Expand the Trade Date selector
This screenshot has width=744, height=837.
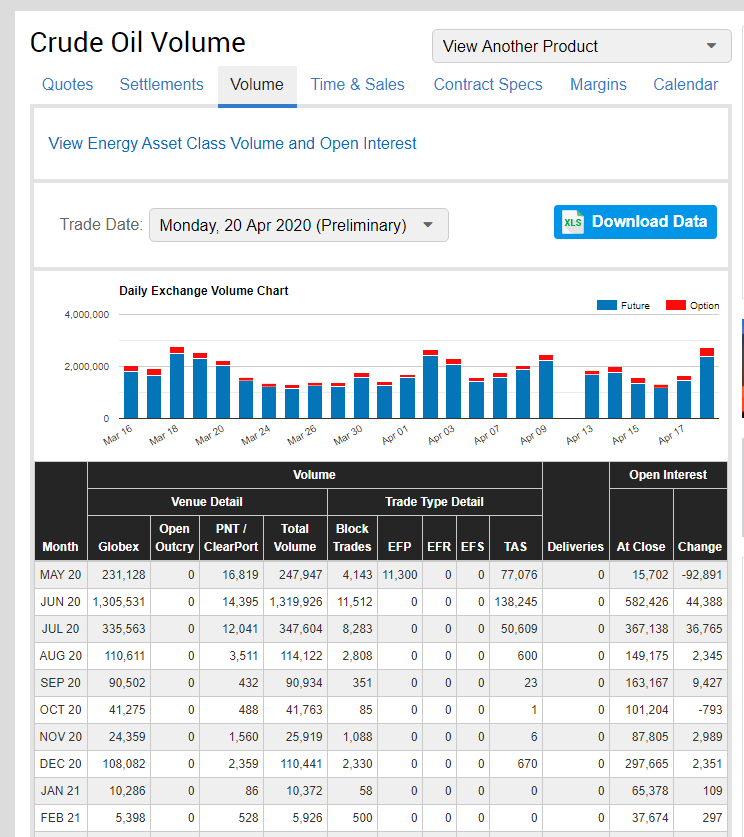298,225
